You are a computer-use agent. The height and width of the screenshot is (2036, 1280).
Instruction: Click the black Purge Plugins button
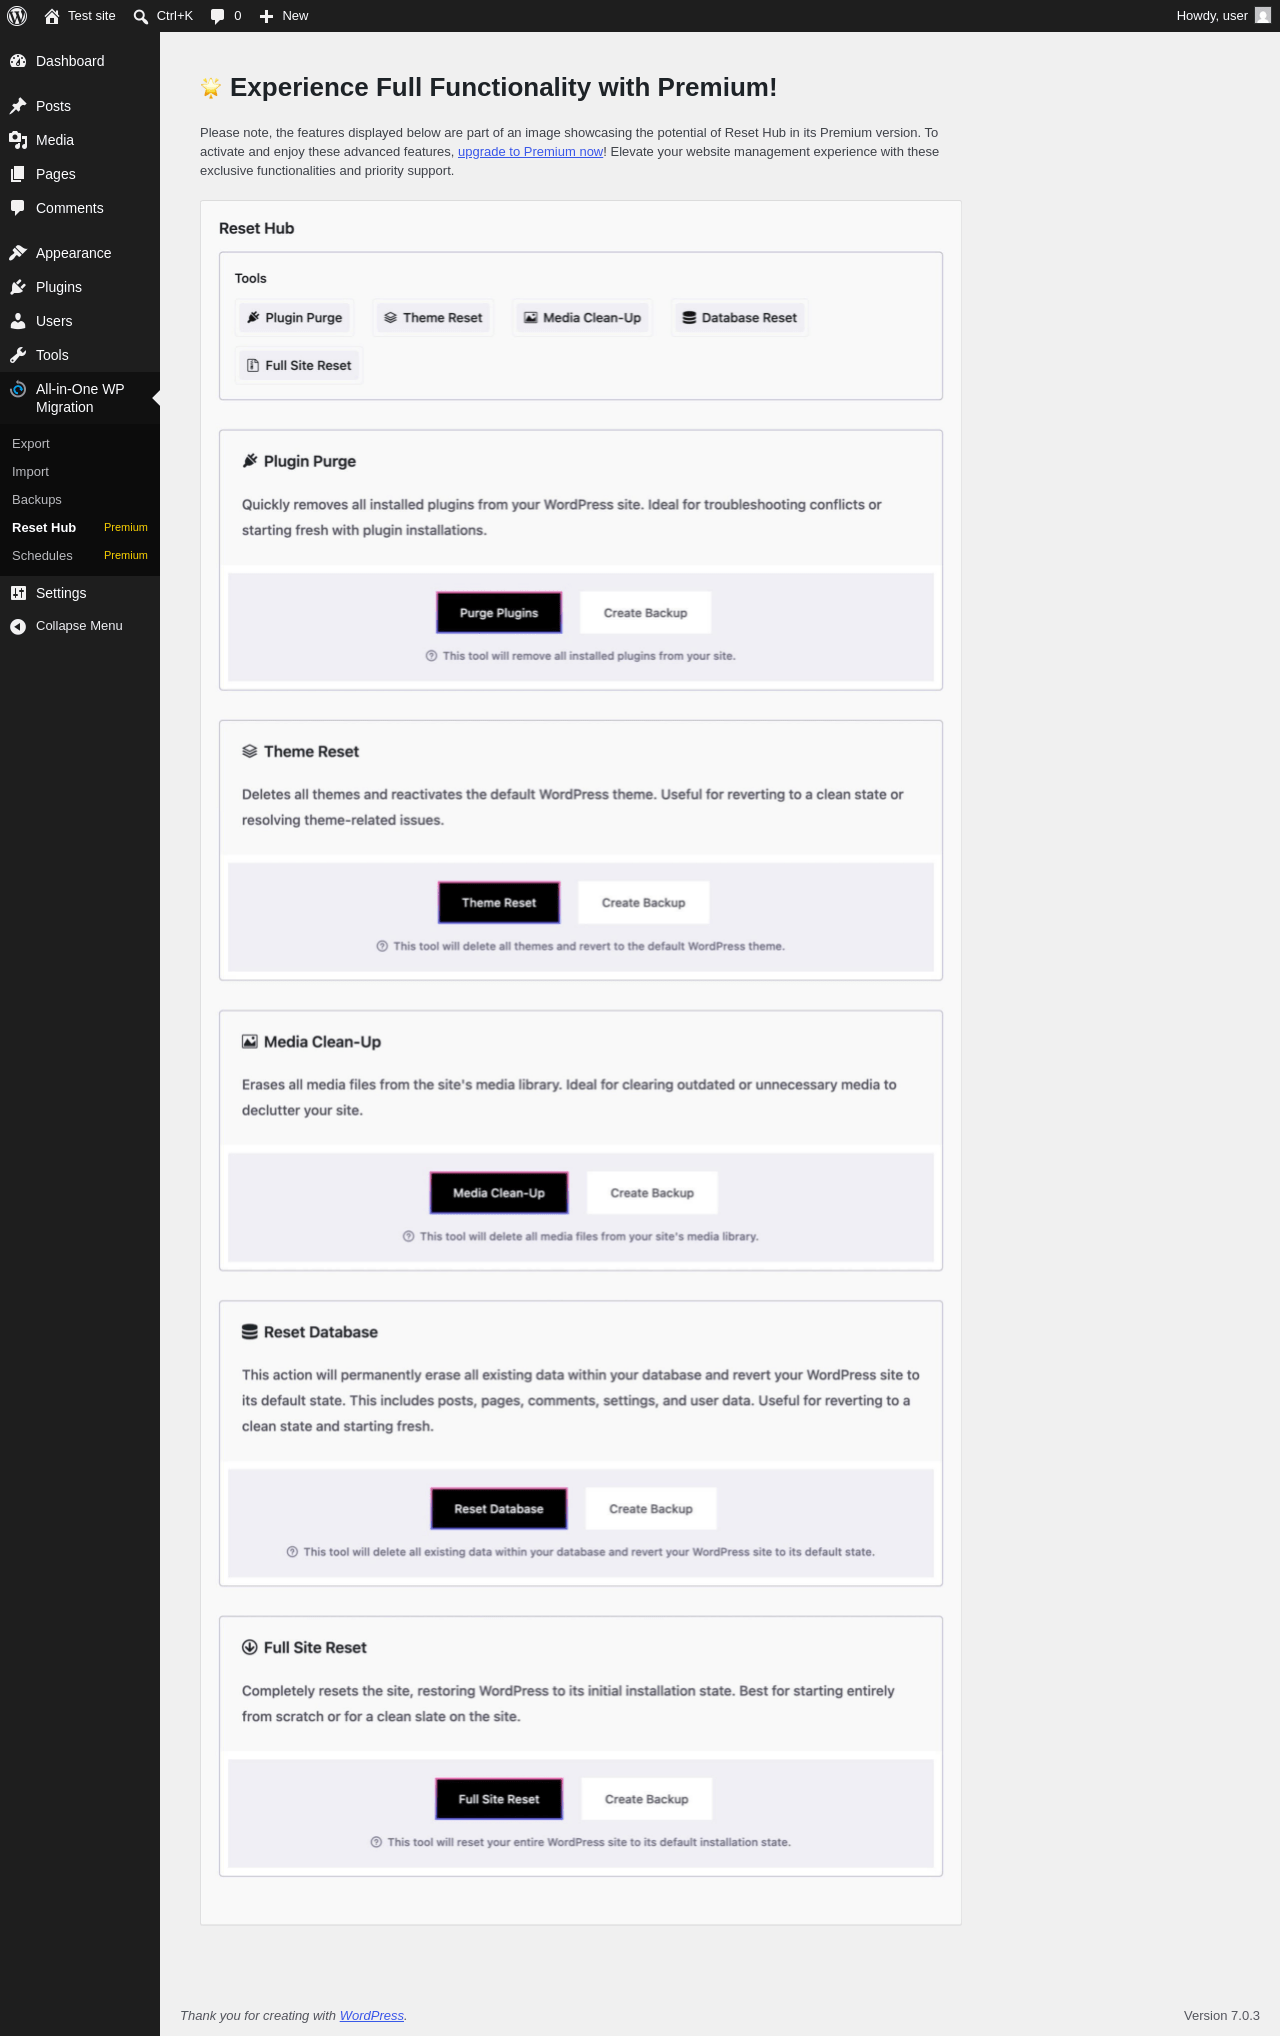pyautogui.click(x=499, y=613)
